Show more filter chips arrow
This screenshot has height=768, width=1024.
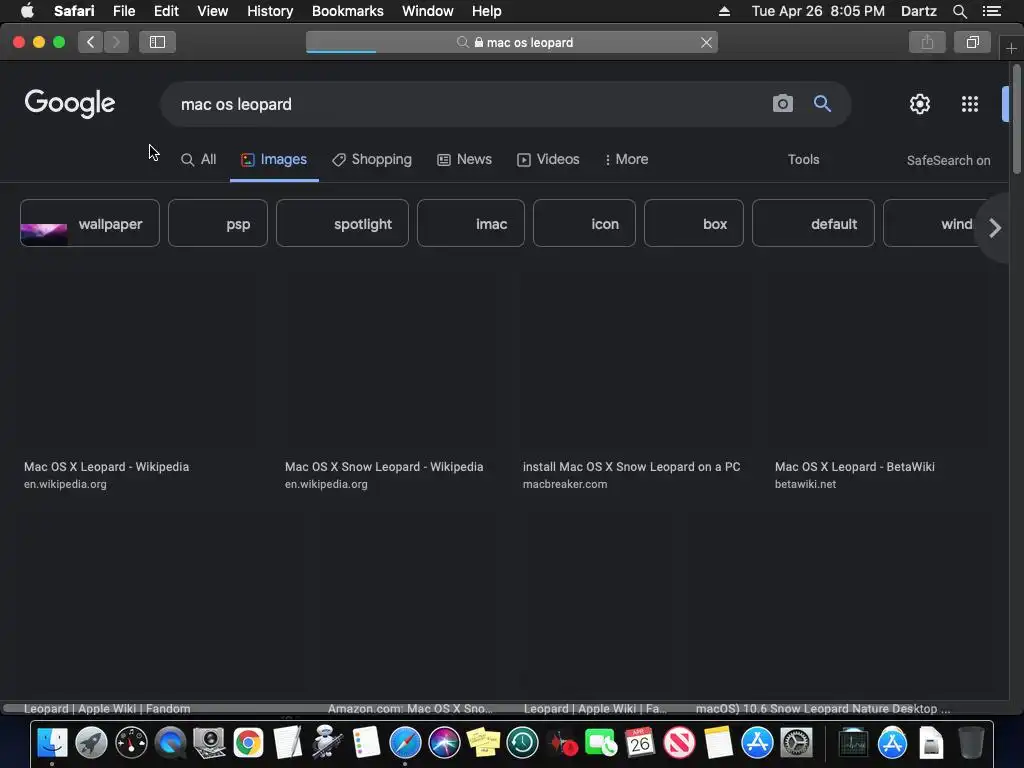pos(995,227)
